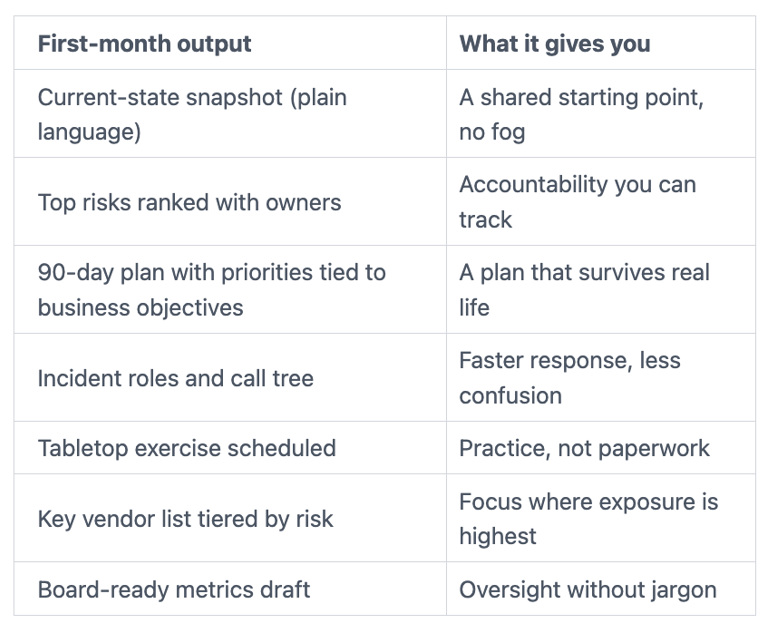The height and width of the screenshot is (633, 768).
Task: Select the "Incident roles and call tree" cell
Action: coord(175,378)
